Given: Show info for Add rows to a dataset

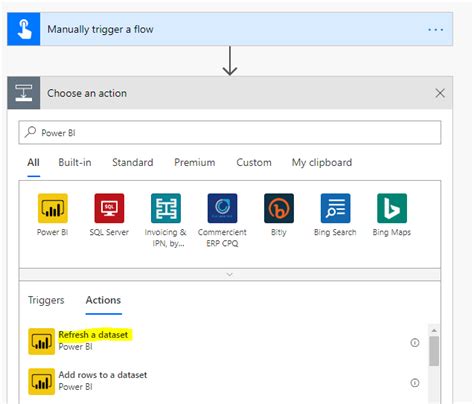Looking at the screenshot, I should click(x=415, y=383).
